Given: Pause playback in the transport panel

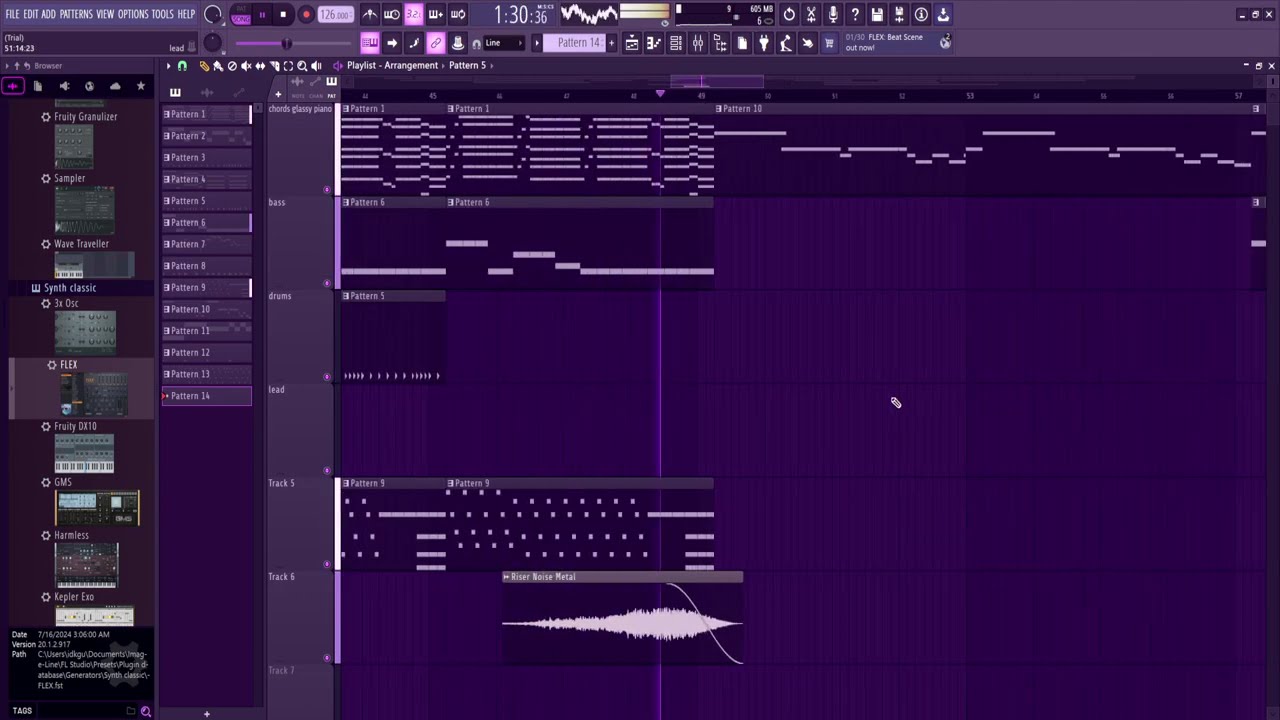Looking at the screenshot, I should coord(262,15).
